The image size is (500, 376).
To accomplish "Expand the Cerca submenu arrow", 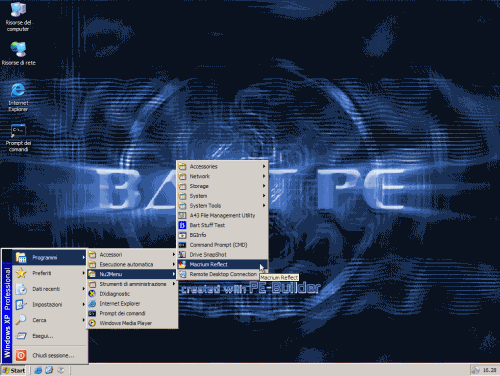I will pyautogui.click(x=83, y=320).
